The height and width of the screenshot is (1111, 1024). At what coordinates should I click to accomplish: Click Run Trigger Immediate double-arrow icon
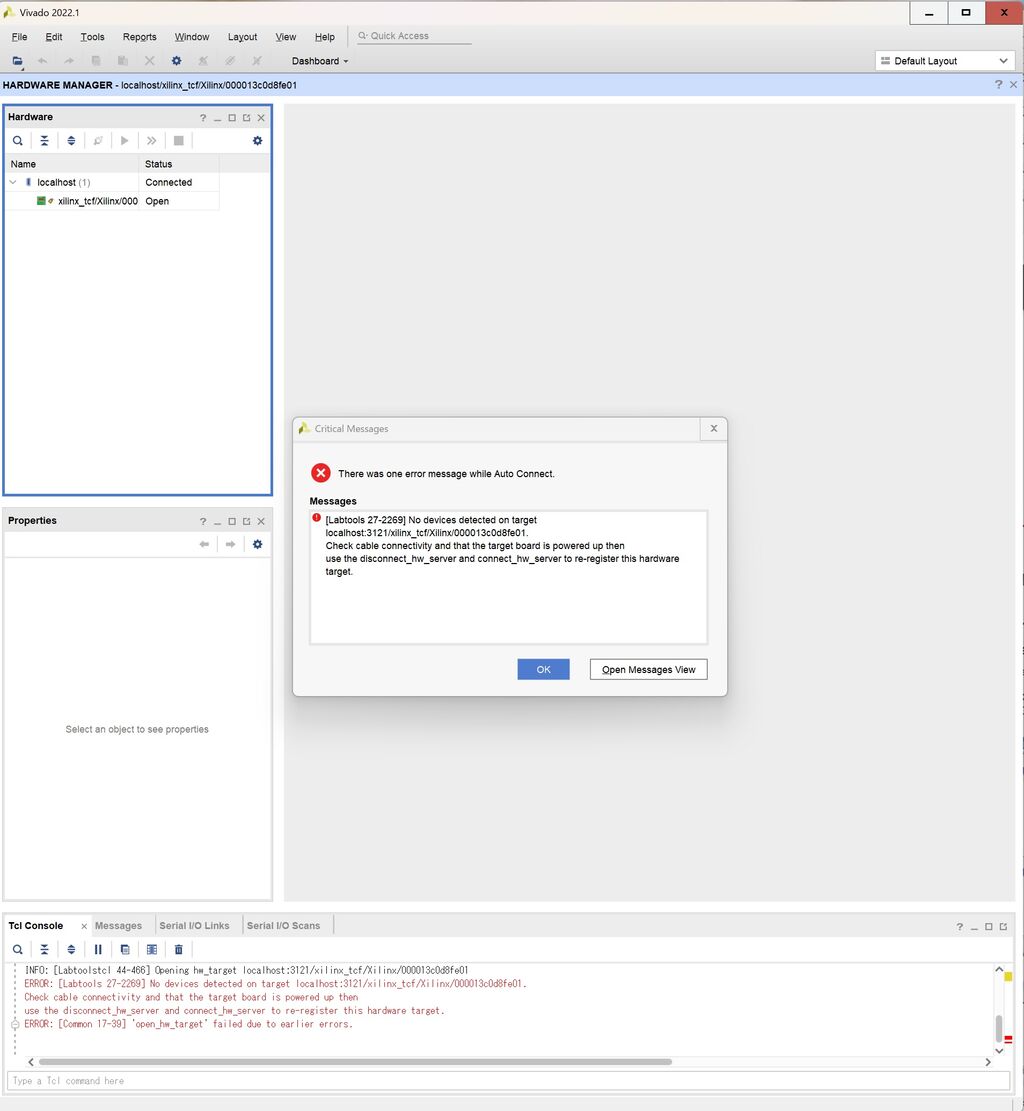point(152,140)
